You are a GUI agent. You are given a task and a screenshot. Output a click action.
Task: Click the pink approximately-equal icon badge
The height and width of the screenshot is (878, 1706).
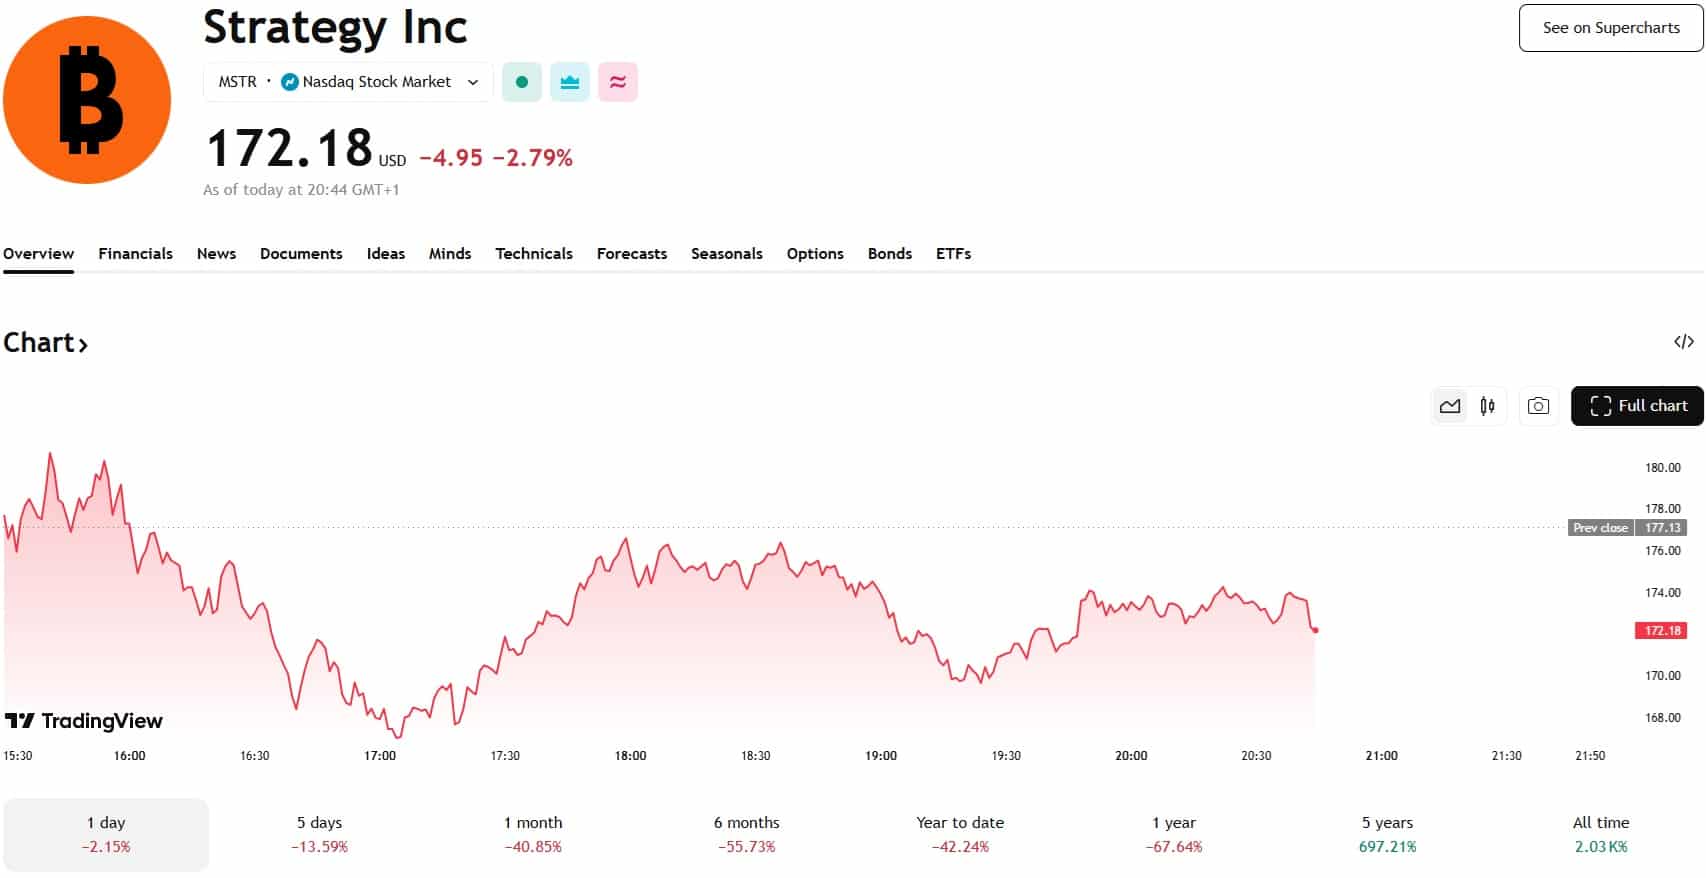618,82
